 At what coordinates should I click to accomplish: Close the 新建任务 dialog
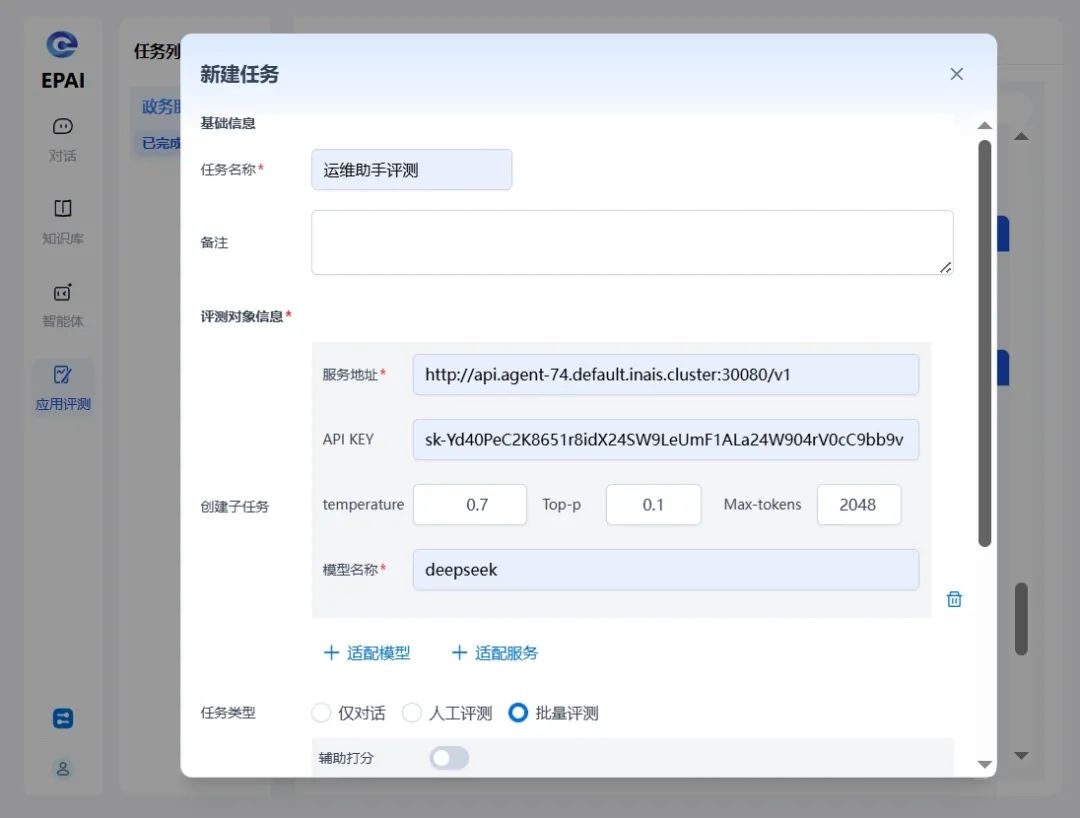956,74
